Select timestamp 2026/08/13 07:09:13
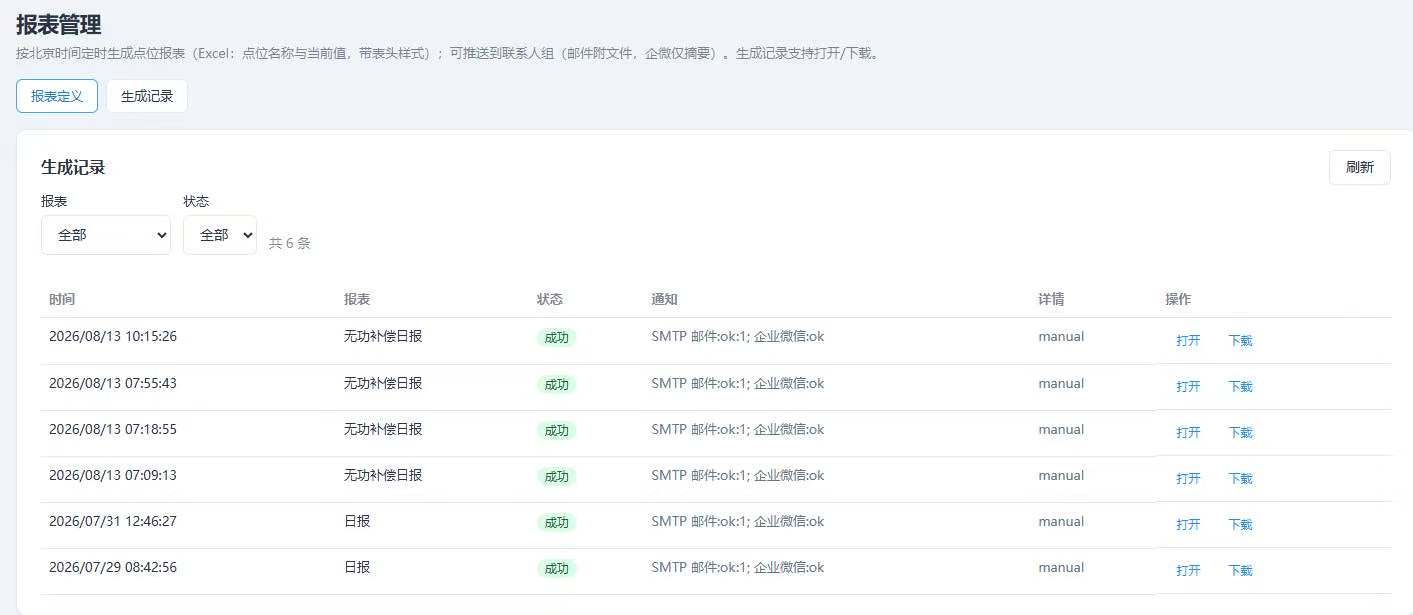 [x=113, y=475]
